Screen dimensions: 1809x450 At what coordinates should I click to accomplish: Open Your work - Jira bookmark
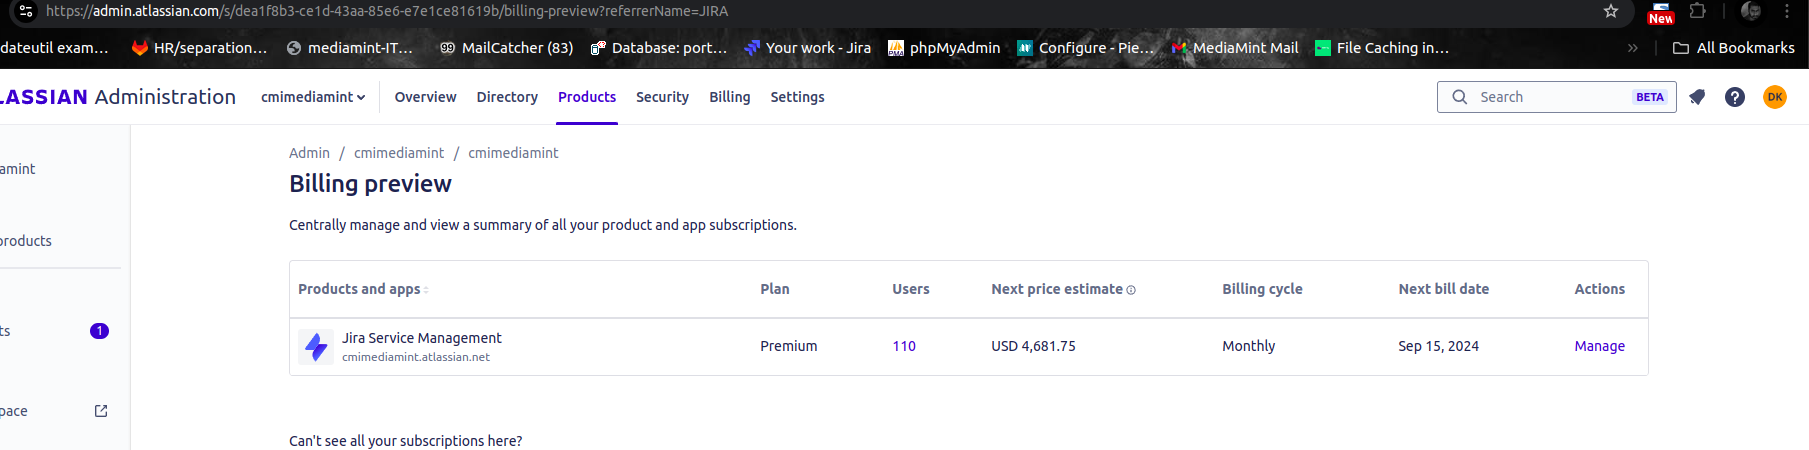coord(807,48)
